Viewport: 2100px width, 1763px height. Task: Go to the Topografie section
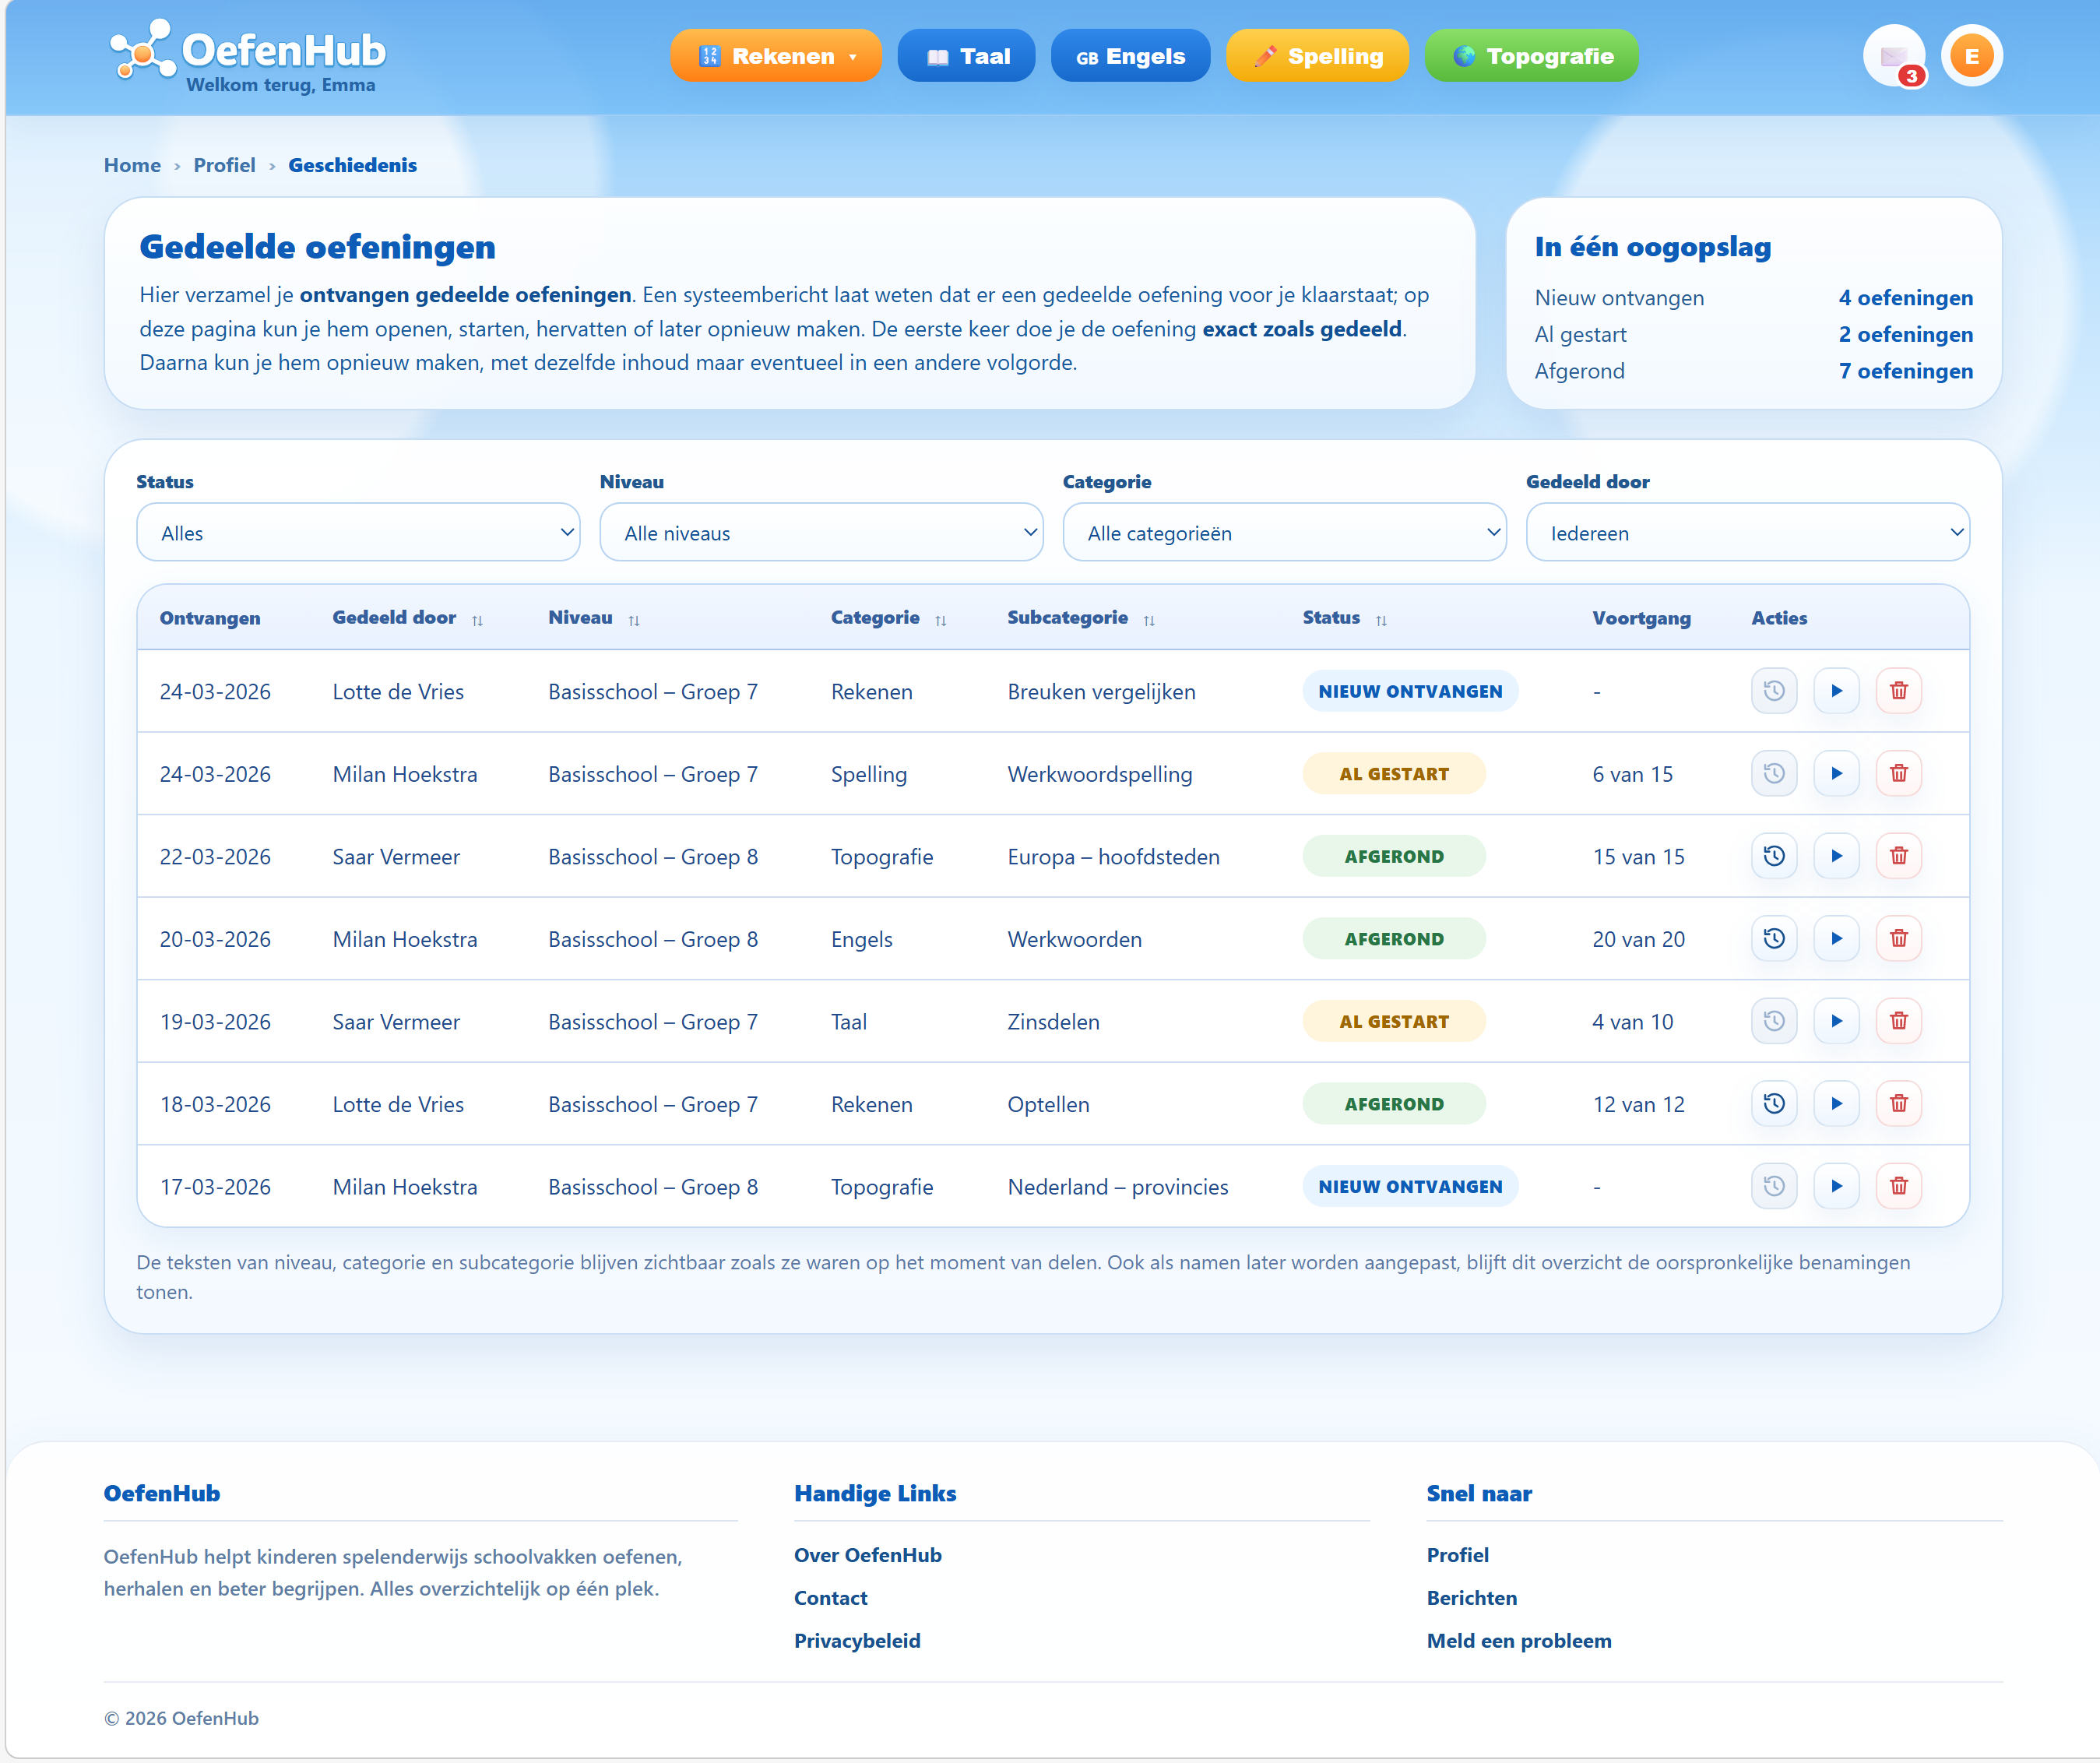[1531, 56]
